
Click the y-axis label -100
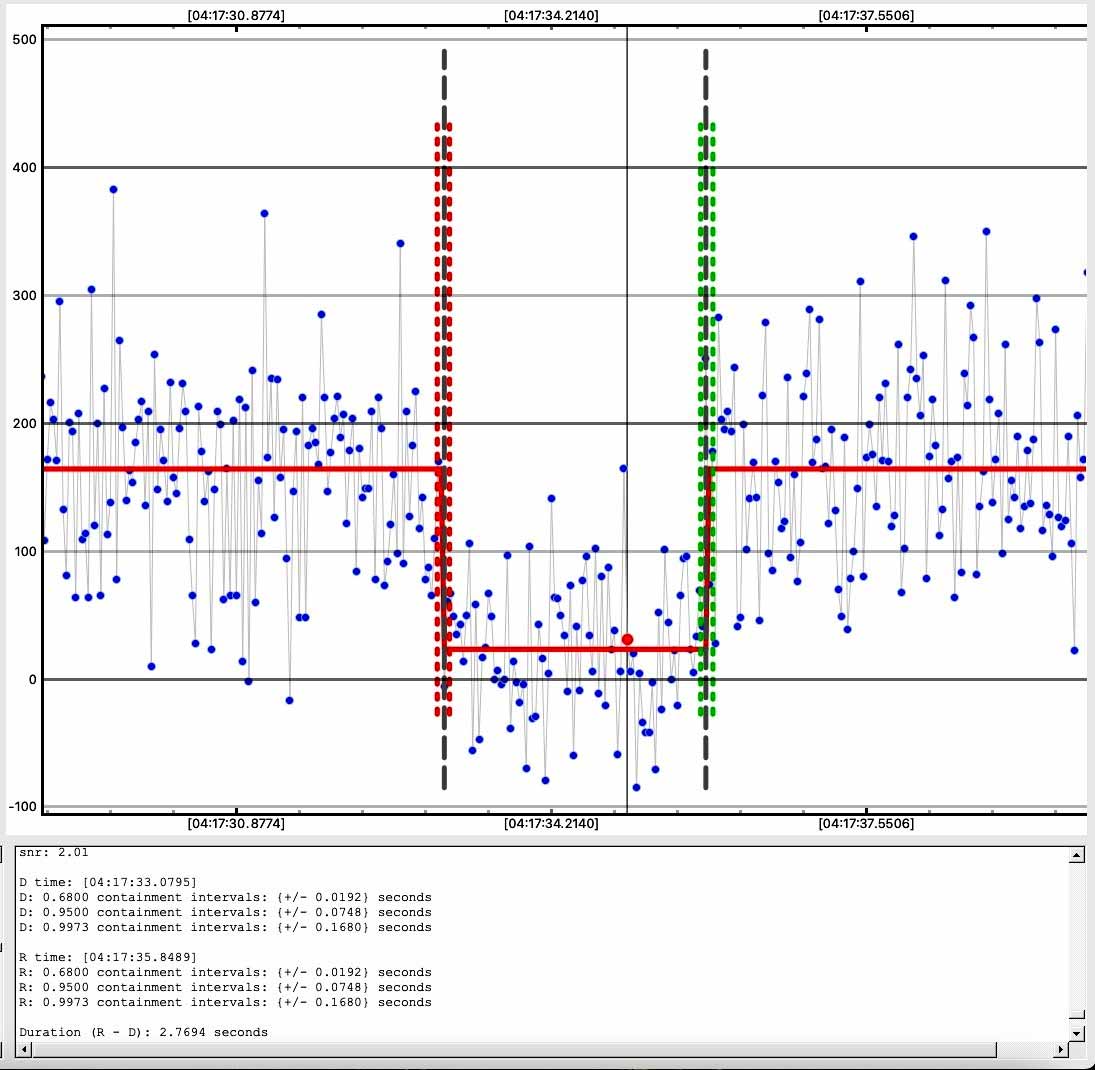[22, 807]
